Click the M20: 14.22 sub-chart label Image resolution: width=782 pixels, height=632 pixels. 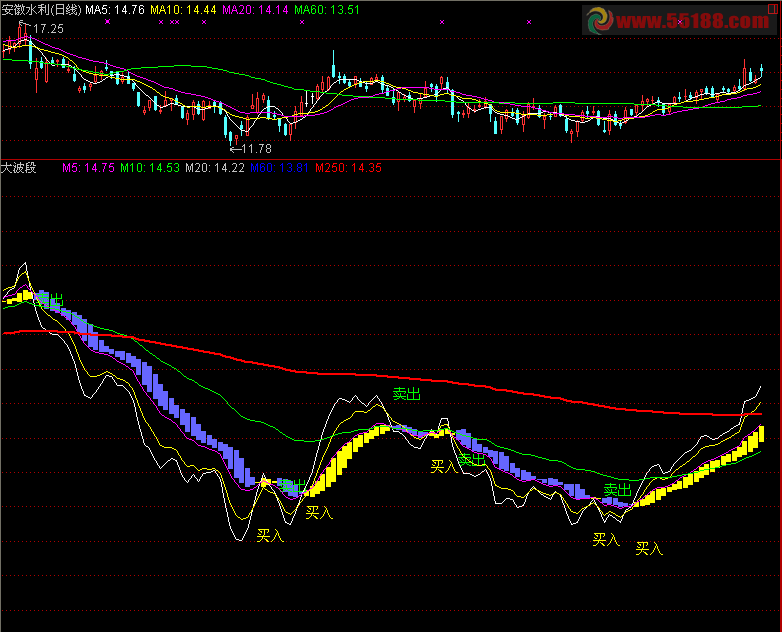(214, 168)
